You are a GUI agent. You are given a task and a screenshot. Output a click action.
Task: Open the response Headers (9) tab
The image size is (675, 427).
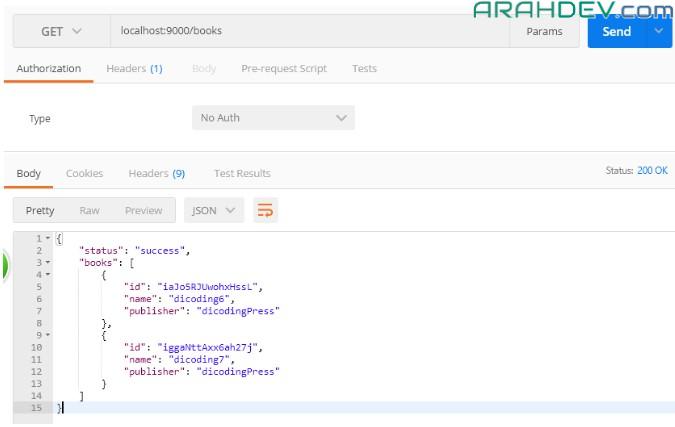tap(156, 173)
